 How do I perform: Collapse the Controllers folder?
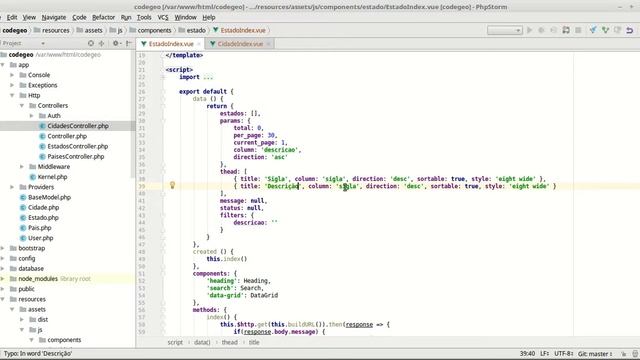(22, 106)
